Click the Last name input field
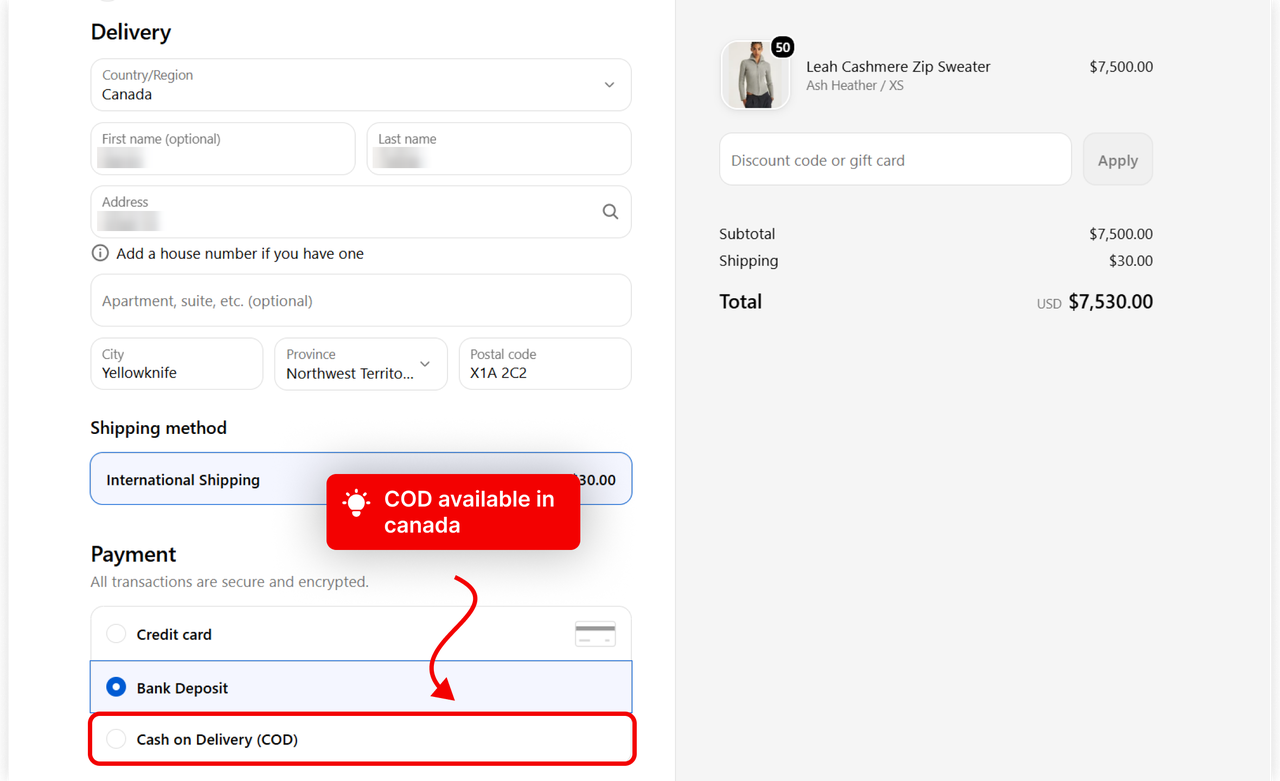This screenshot has height=781, width=1280. (x=499, y=149)
